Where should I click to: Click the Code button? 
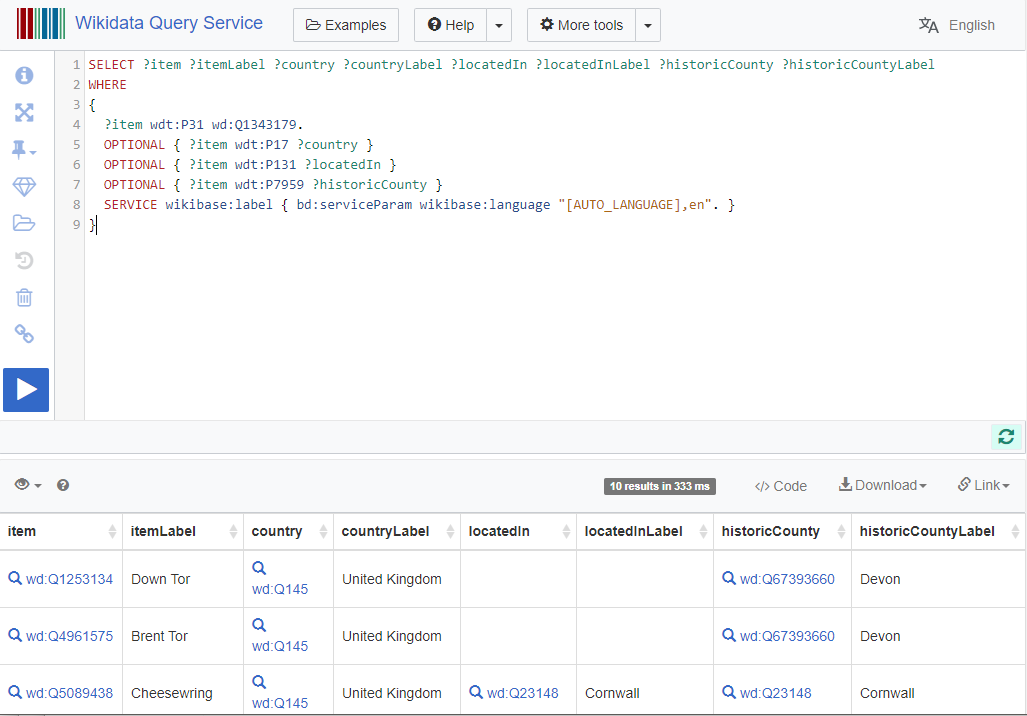[780, 486]
